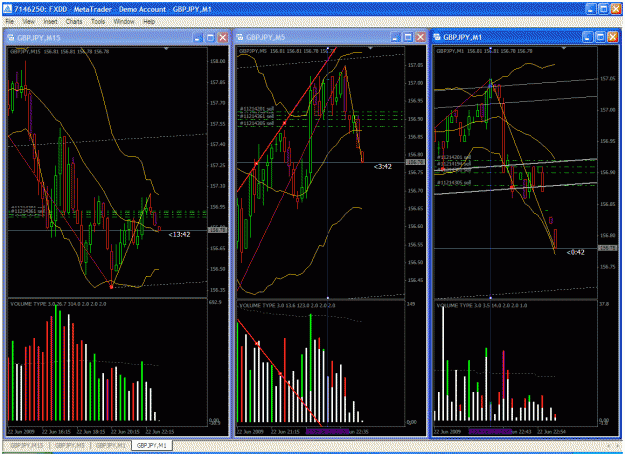Close the GBPJPY,M15 chart window
The height and width of the screenshot is (454, 625).
coord(223,38)
